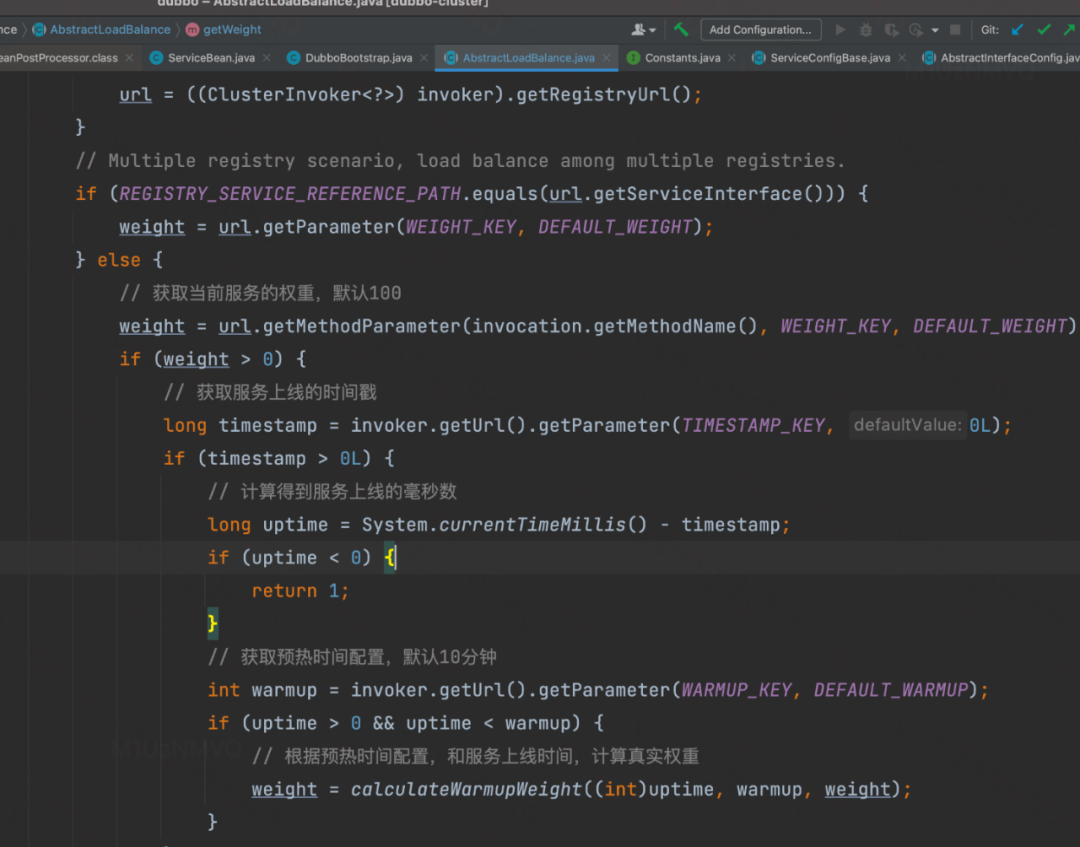The width and height of the screenshot is (1080, 847).
Task: Click the Debug bug icon
Action: pos(865,30)
